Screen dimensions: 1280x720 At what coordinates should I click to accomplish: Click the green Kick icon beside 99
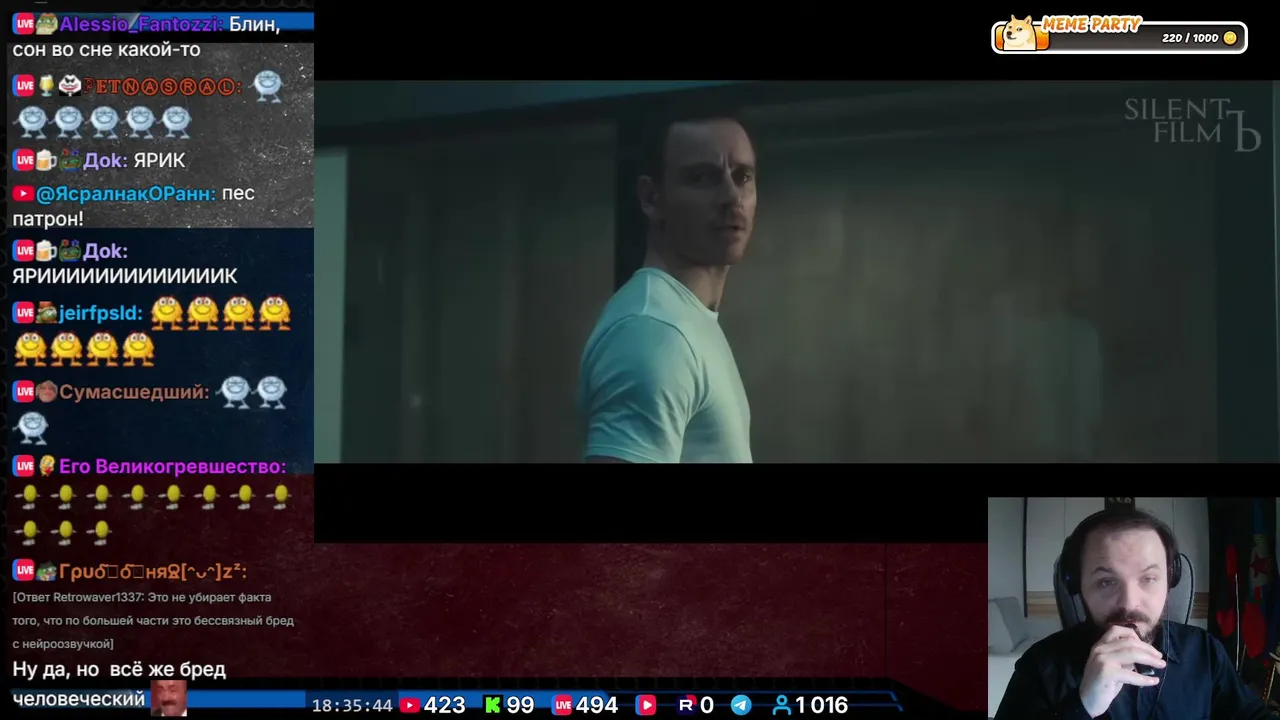492,705
